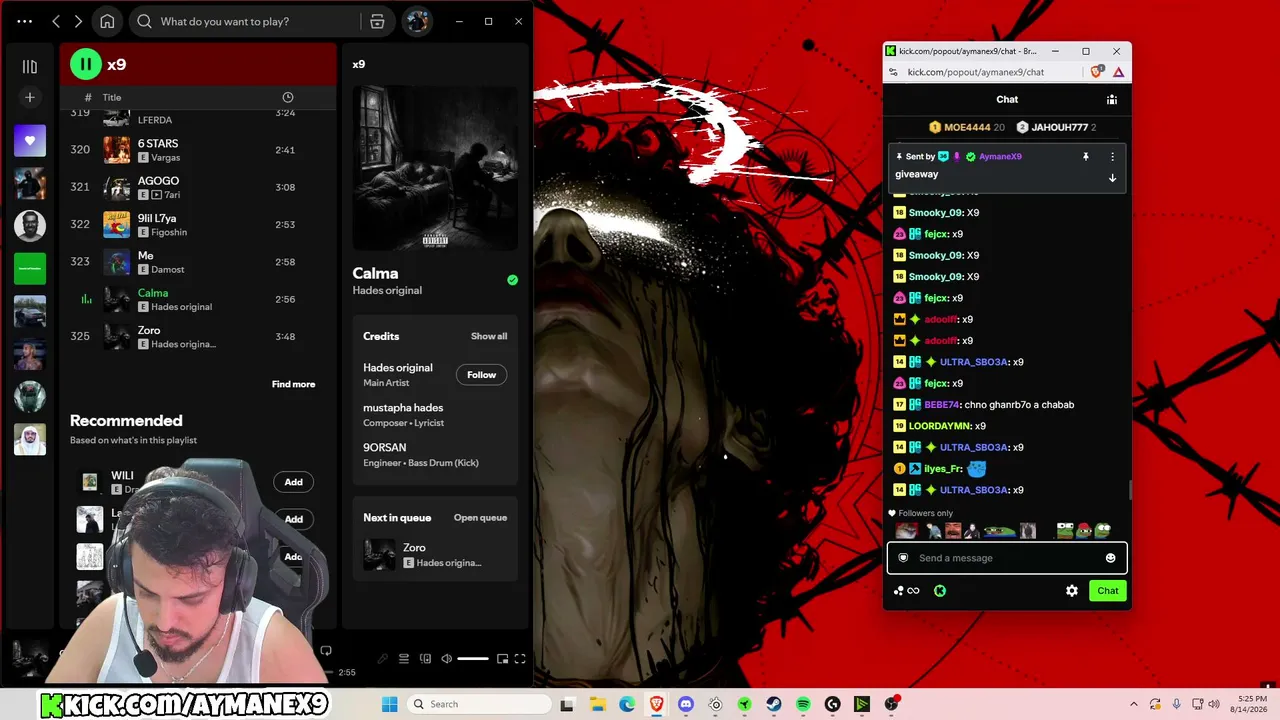Viewport: 1280px width, 720px height.
Task: Open the Kick emote icon below chat input
Action: click(x=940, y=591)
